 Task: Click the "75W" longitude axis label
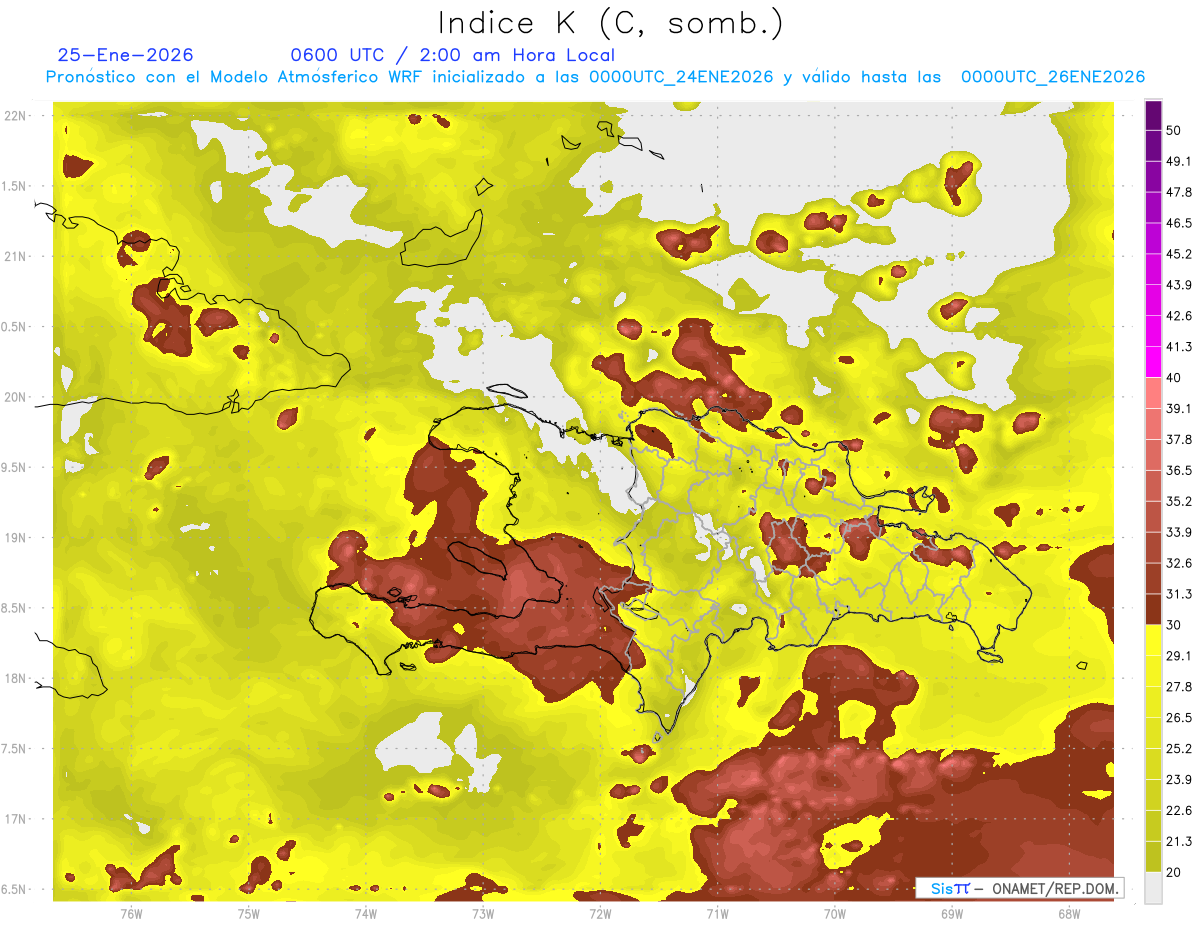point(249,914)
